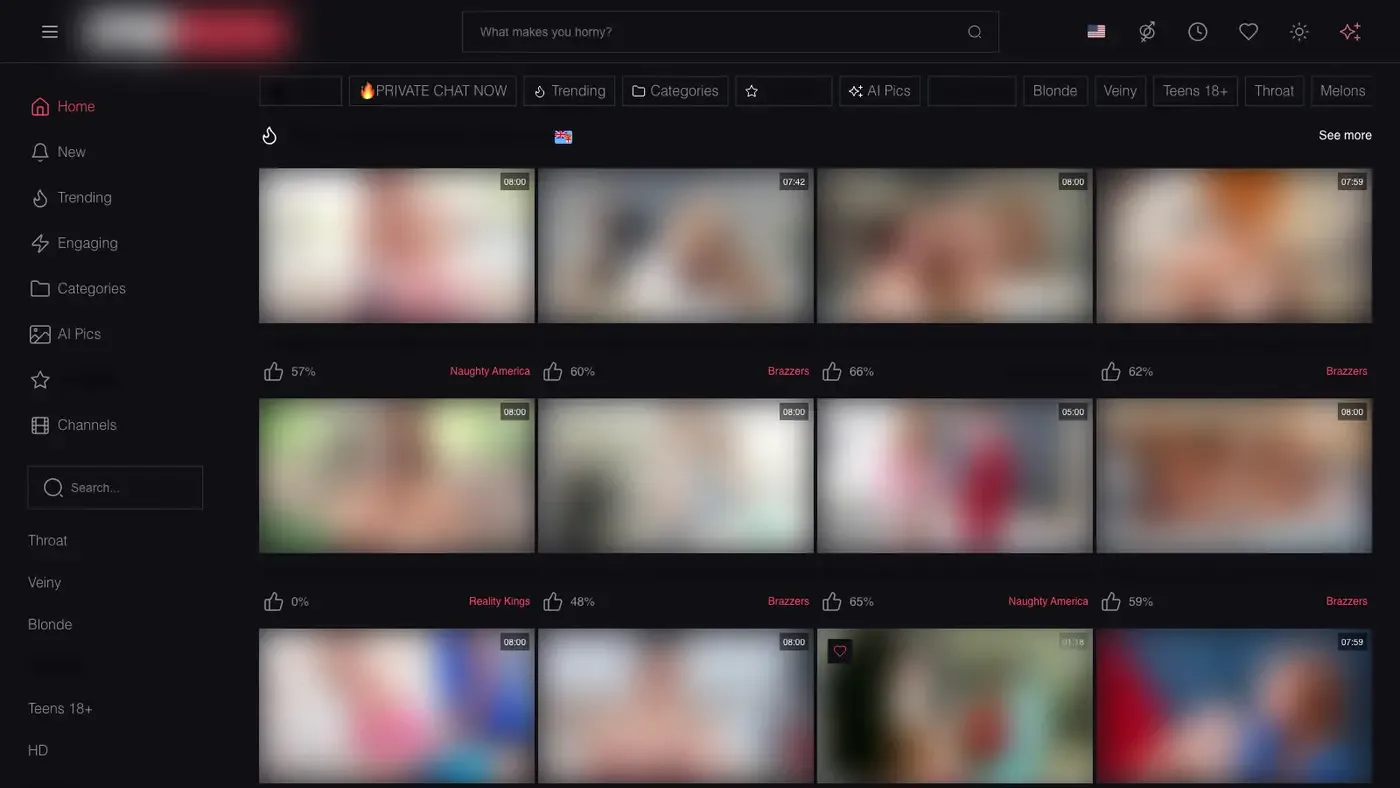
Task: Click the gender orientation icon in the header
Action: click(1147, 32)
